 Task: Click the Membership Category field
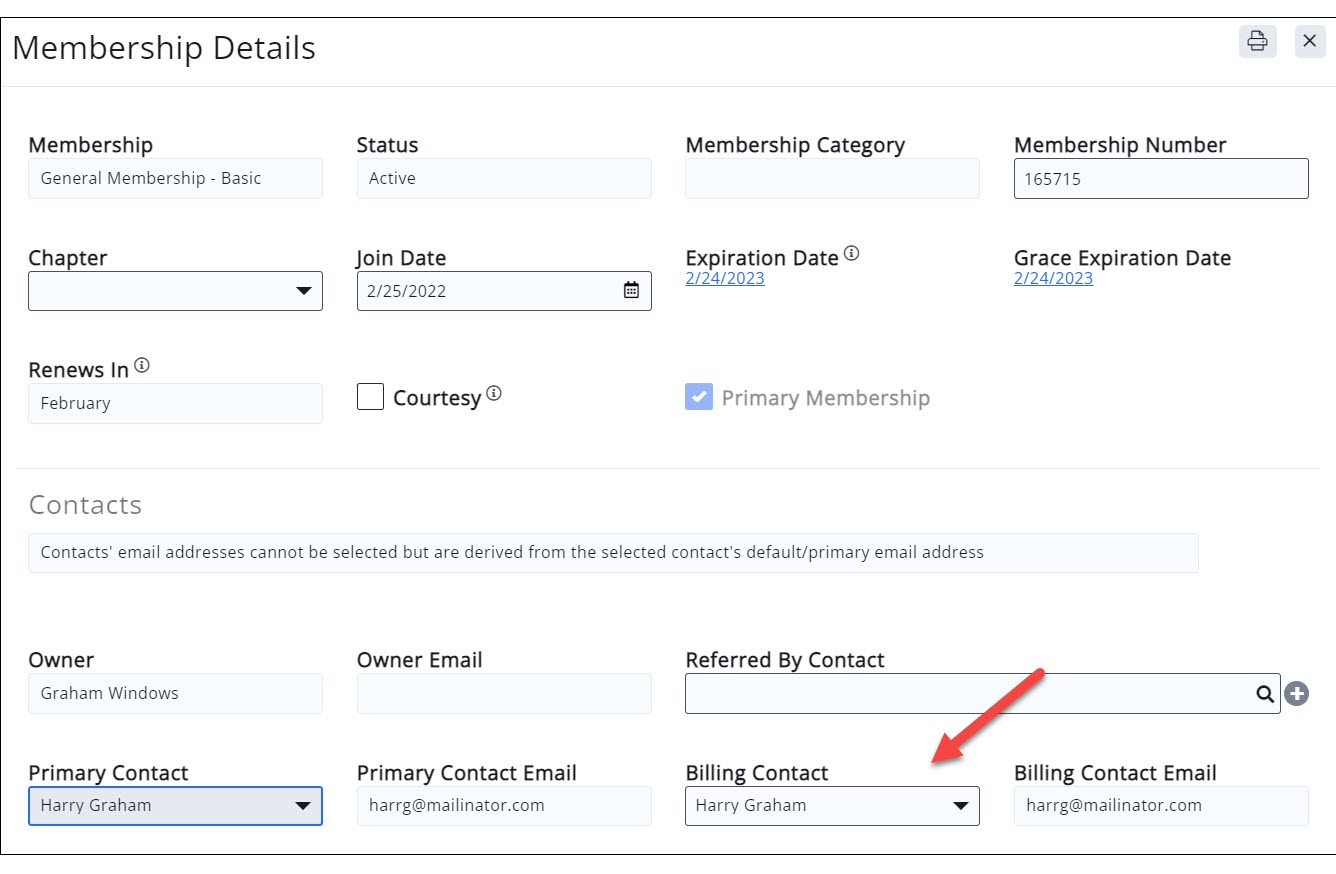tap(832, 179)
